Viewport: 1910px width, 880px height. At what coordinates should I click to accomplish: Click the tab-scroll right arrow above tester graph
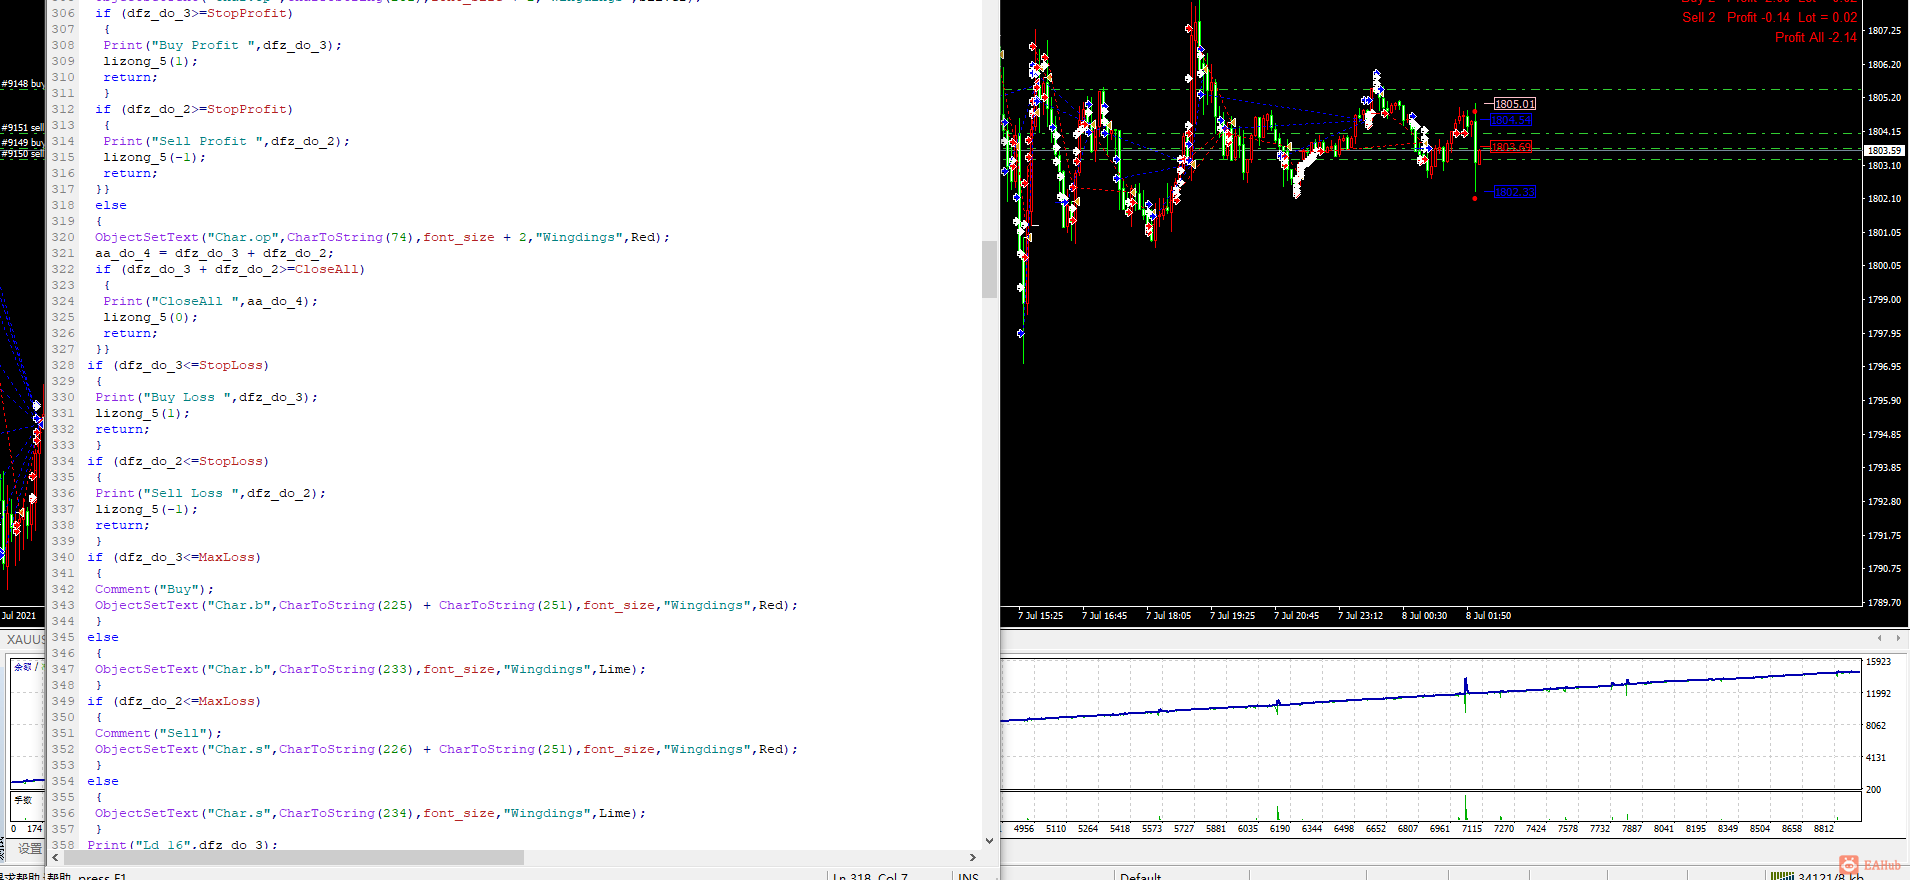pos(1898,637)
